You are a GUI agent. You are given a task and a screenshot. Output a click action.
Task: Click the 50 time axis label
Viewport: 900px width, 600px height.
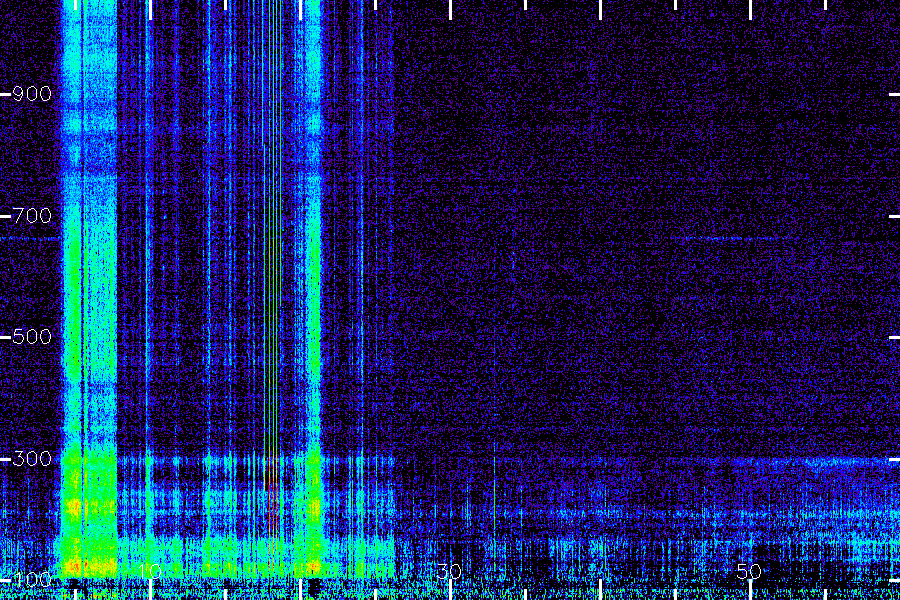749,571
